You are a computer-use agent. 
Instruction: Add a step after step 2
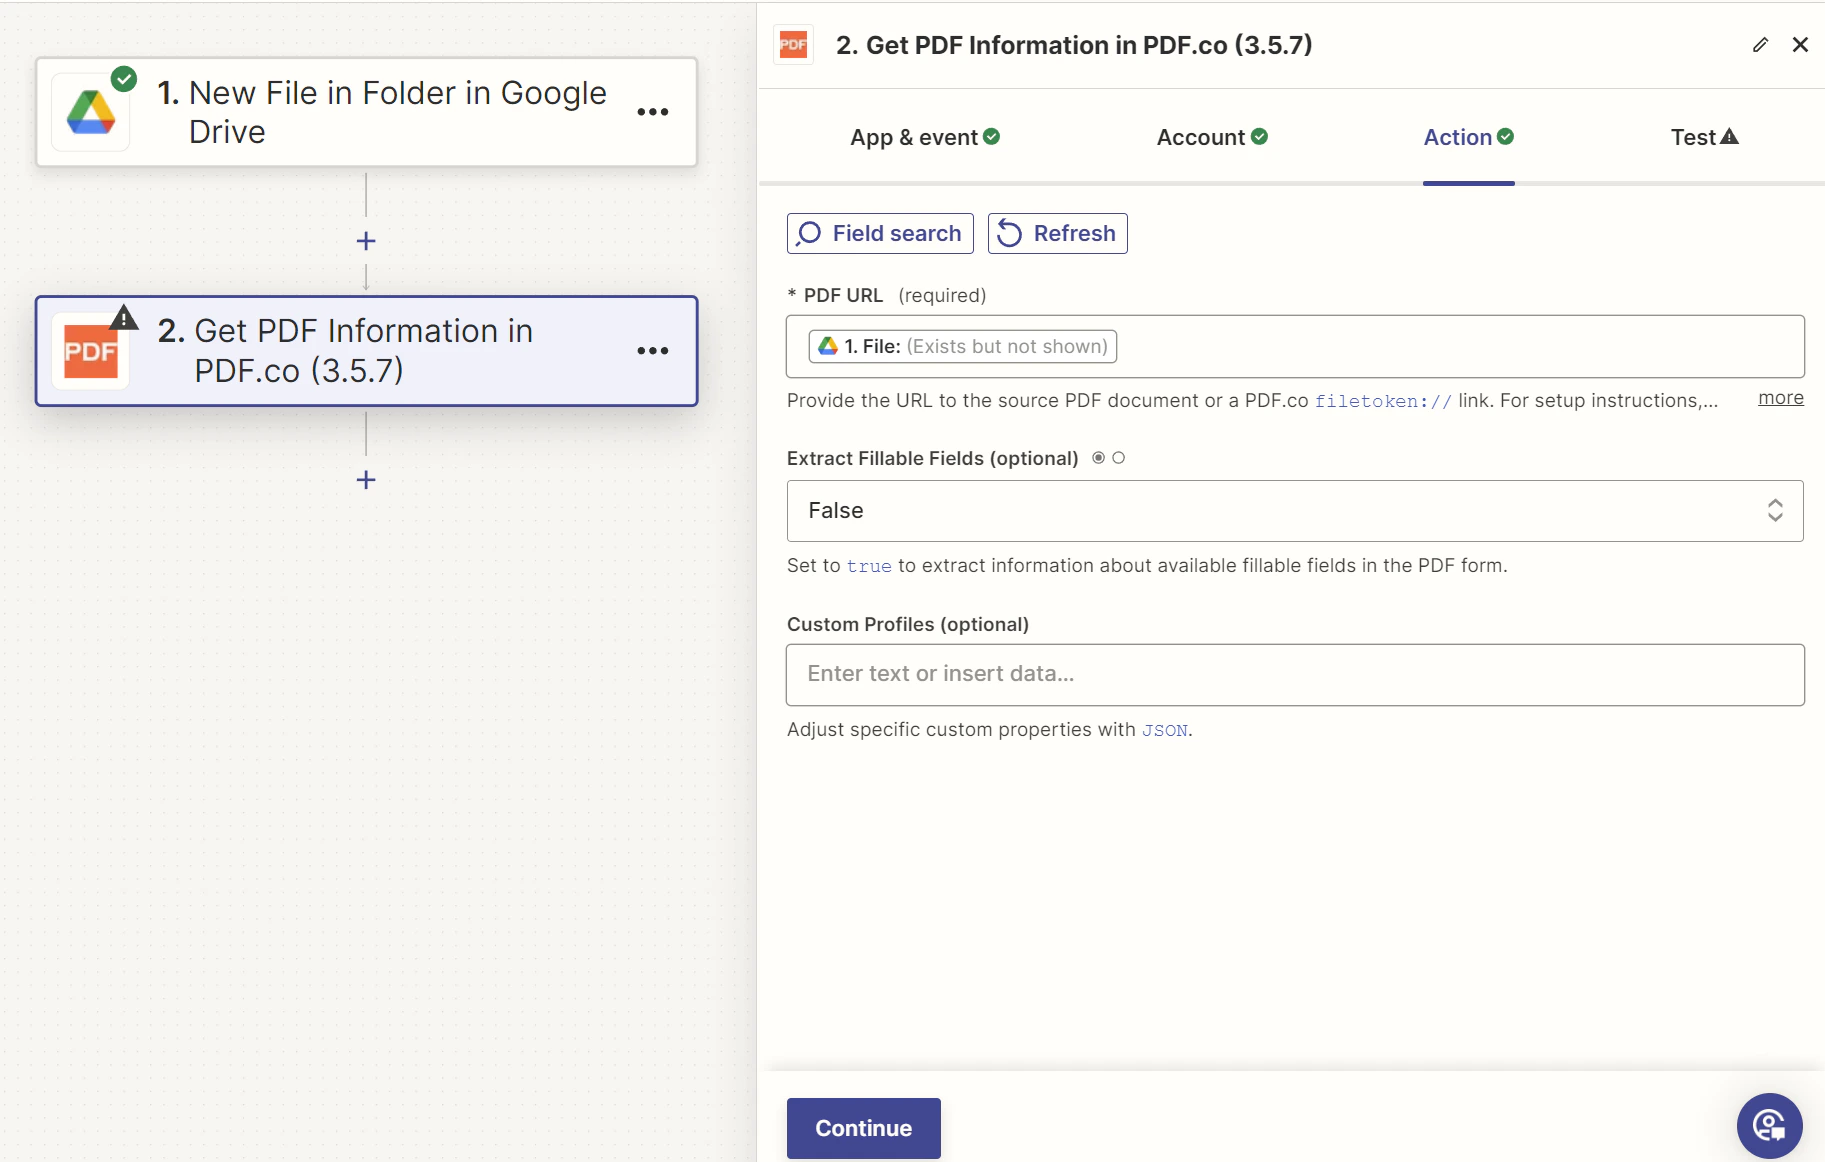click(x=366, y=480)
